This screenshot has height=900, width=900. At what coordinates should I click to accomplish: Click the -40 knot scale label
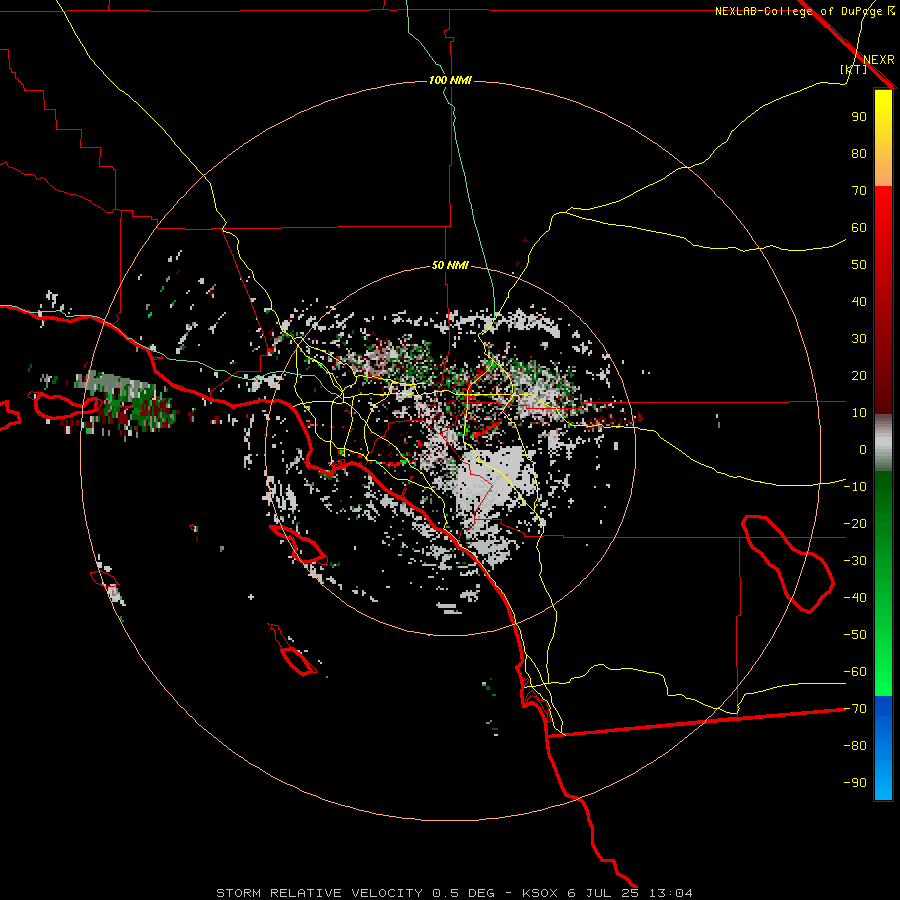[855, 598]
